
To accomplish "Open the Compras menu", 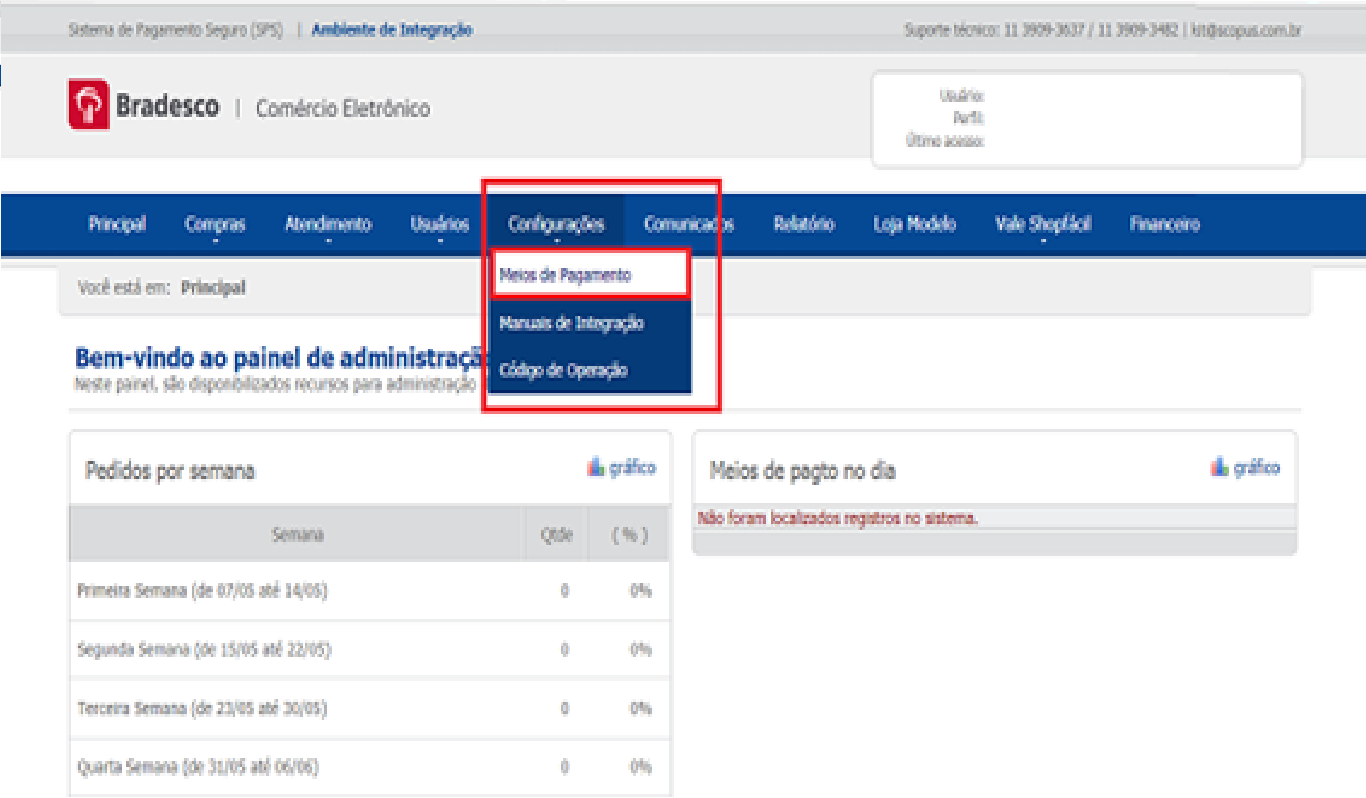I will tap(215, 224).
